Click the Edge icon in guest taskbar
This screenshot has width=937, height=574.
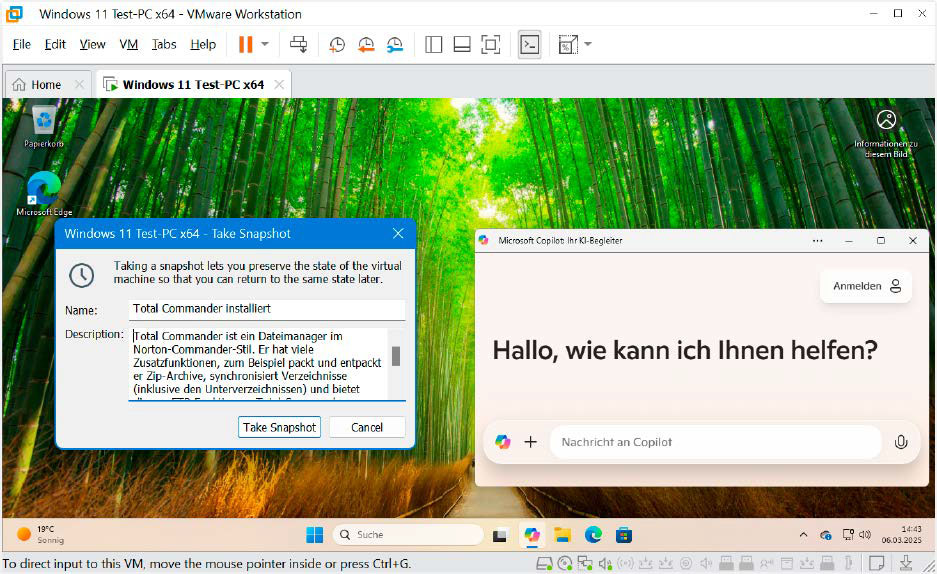593,535
